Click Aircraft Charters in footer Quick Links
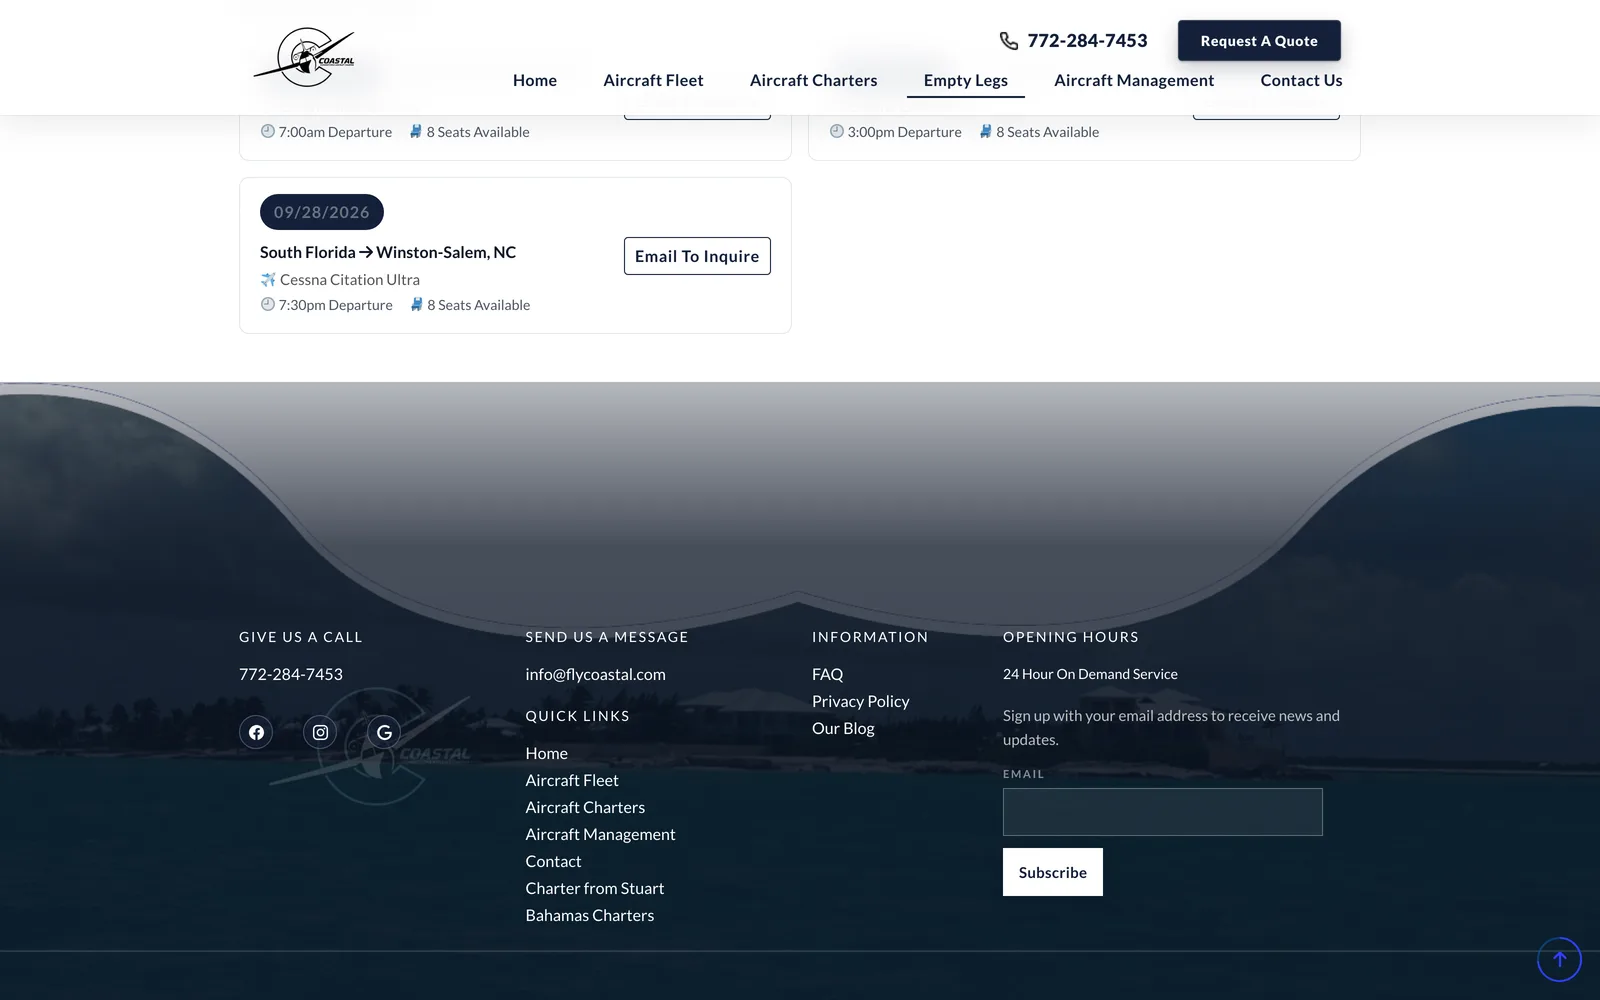 pos(585,807)
